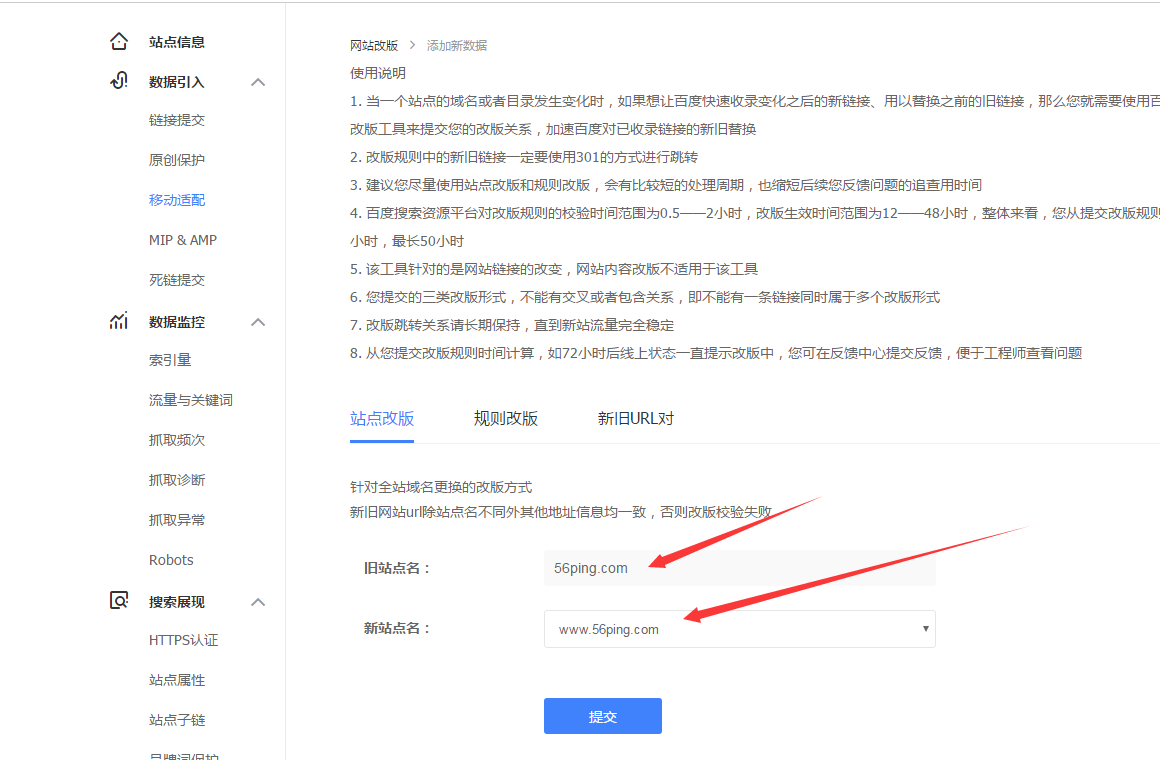
Task: Switch to the 规则改版 tab
Action: point(506,418)
